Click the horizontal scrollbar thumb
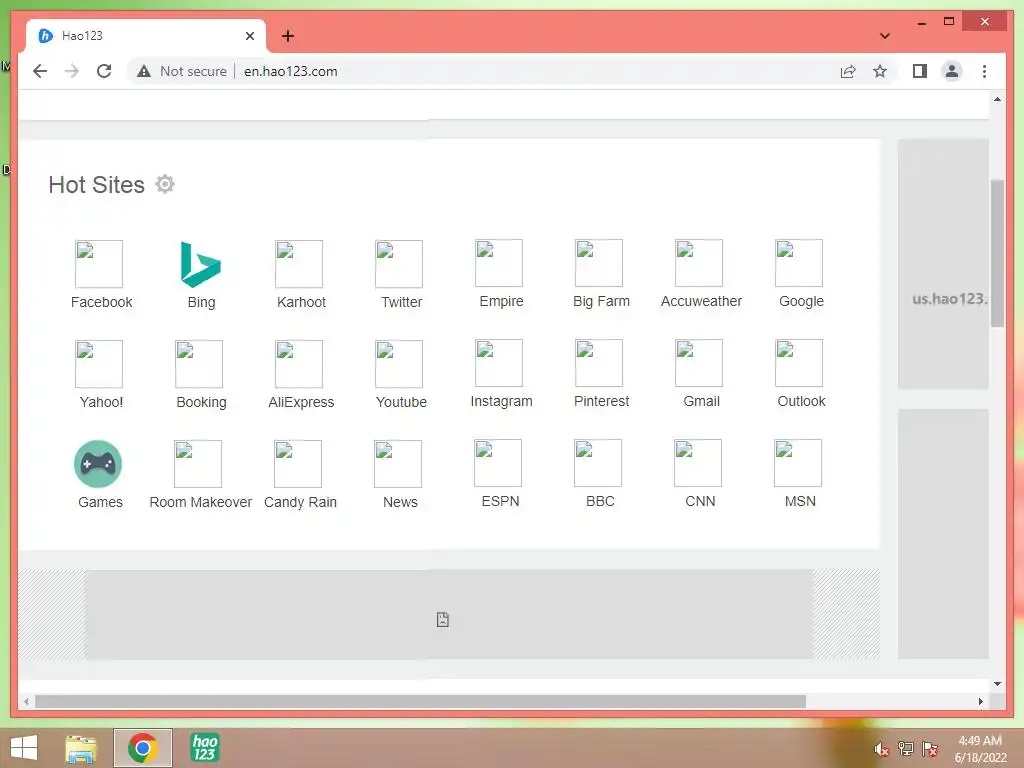Image resolution: width=1024 pixels, height=768 pixels. 421,701
